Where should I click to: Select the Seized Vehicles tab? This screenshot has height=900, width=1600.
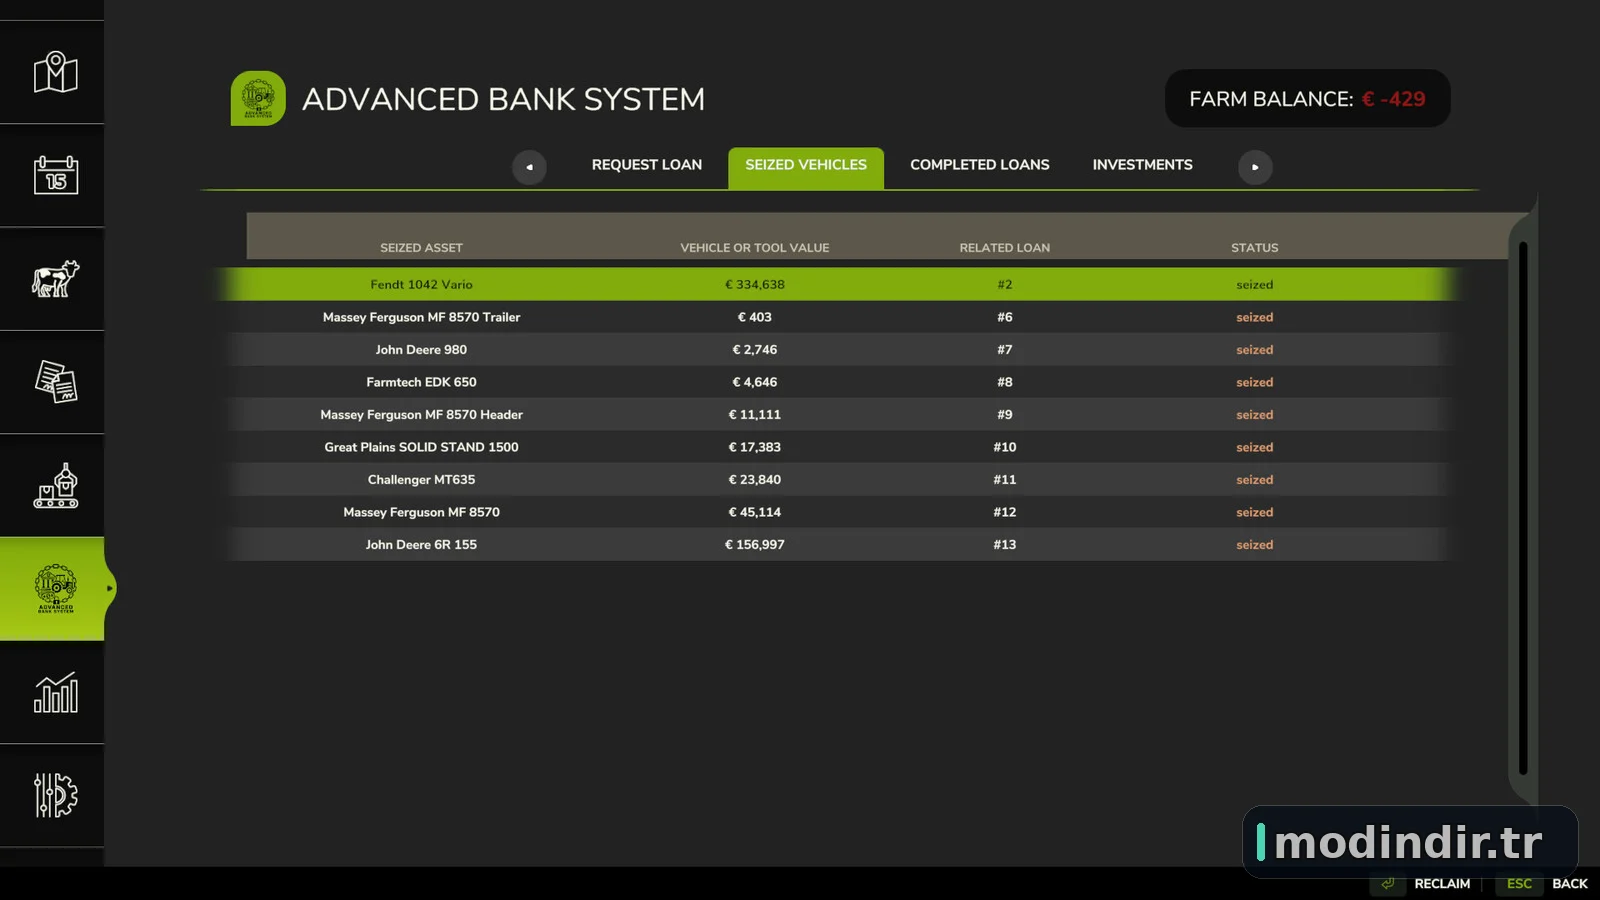coord(806,167)
